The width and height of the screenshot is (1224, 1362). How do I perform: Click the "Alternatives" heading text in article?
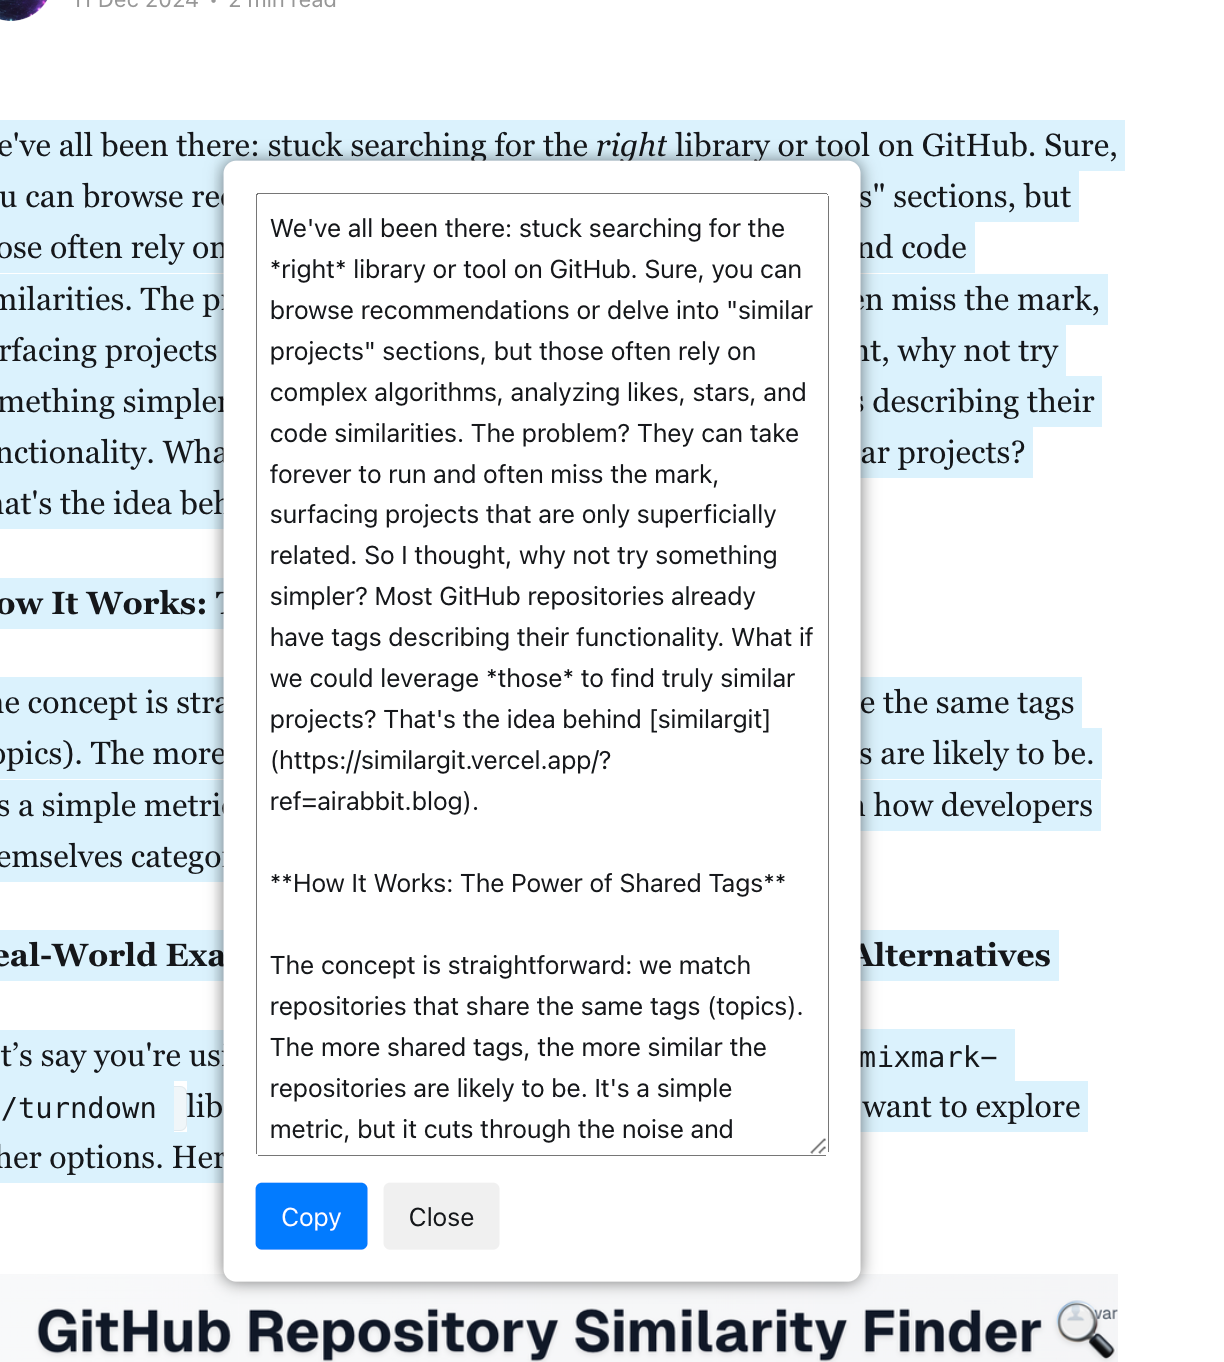coord(955,955)
